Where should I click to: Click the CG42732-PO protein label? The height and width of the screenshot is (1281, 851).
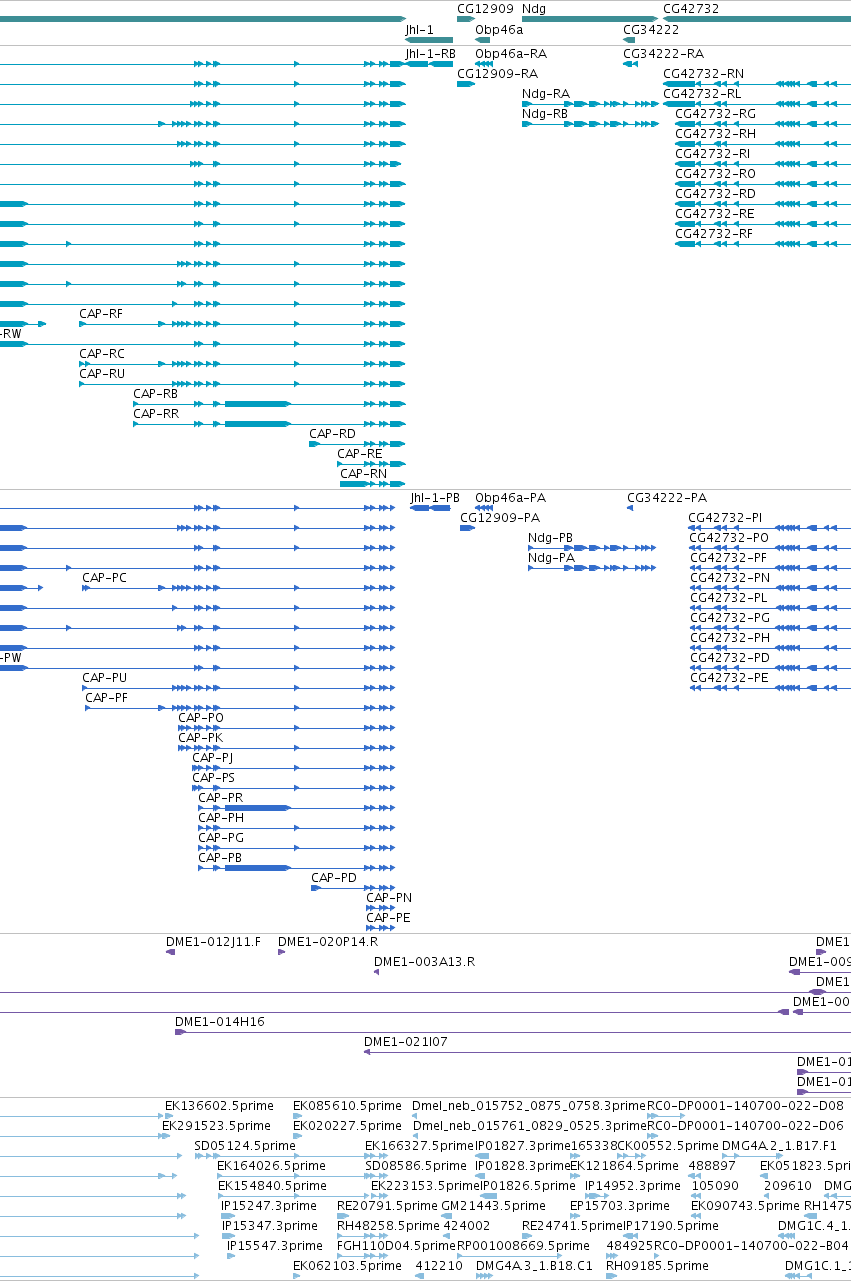(729, 538)
